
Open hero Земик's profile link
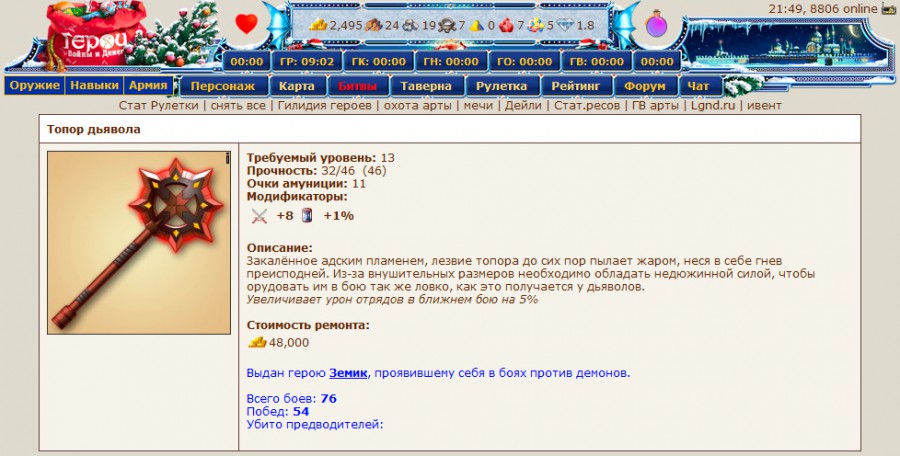coord(348,373)
